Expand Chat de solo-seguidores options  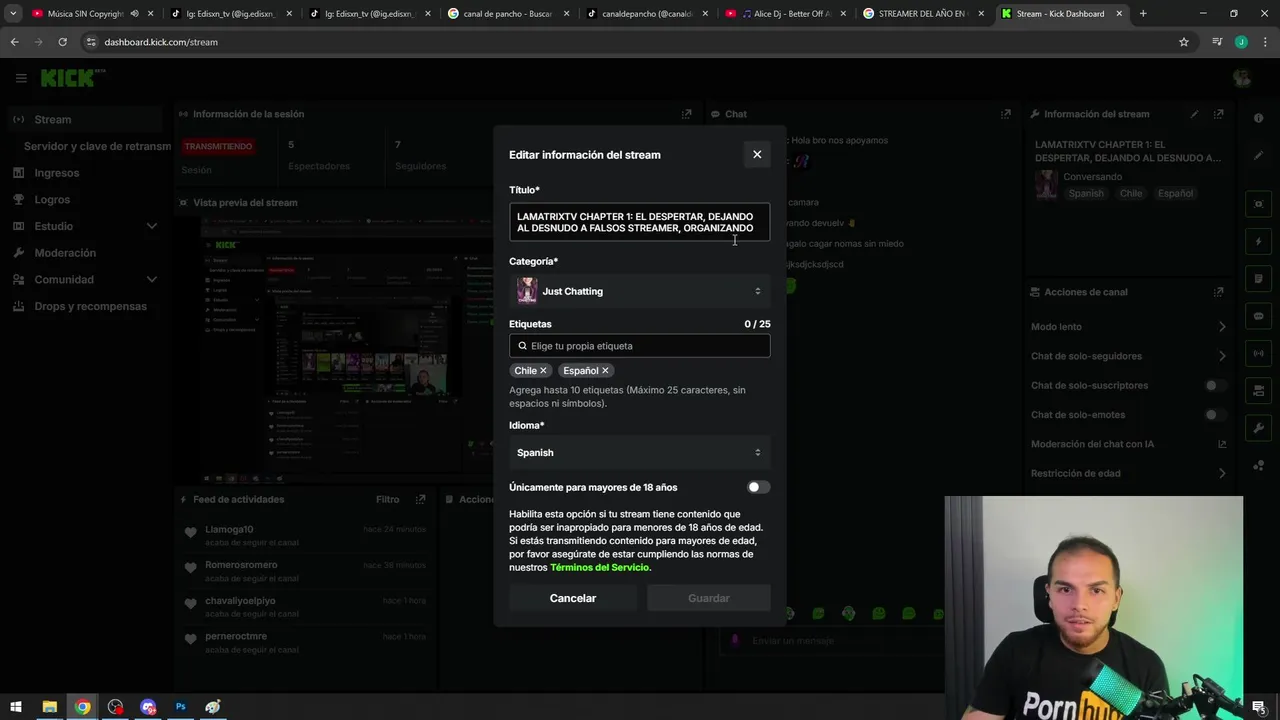(1221, 356)
